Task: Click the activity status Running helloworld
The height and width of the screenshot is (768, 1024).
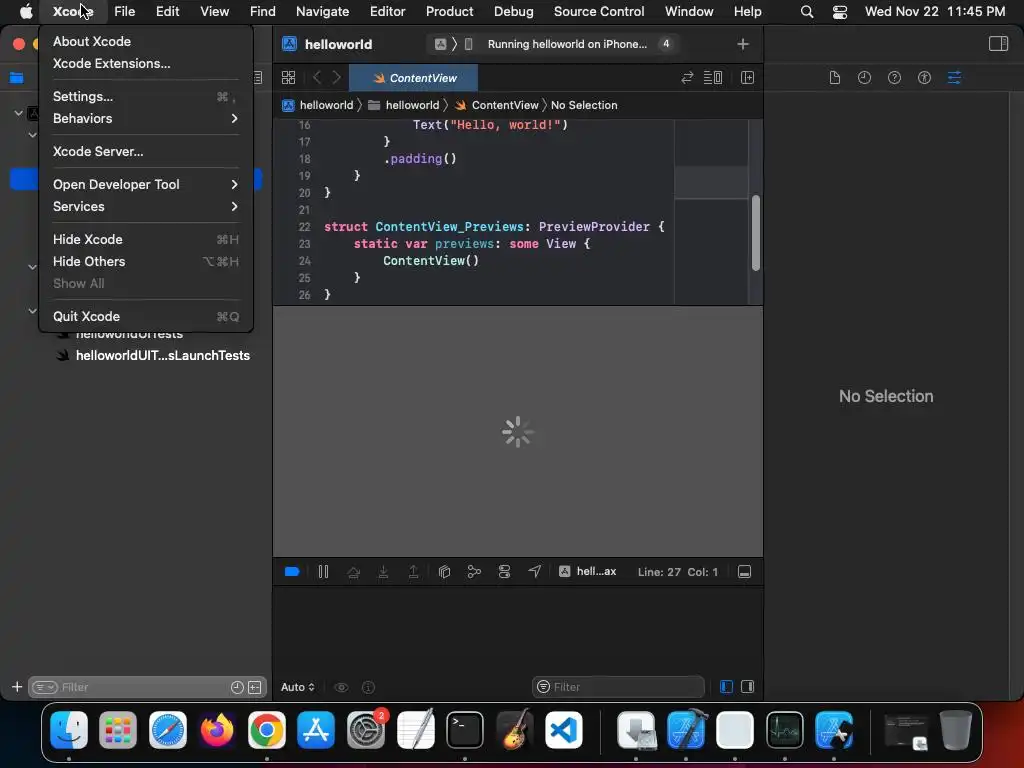Action: click(x=567, y=44)
